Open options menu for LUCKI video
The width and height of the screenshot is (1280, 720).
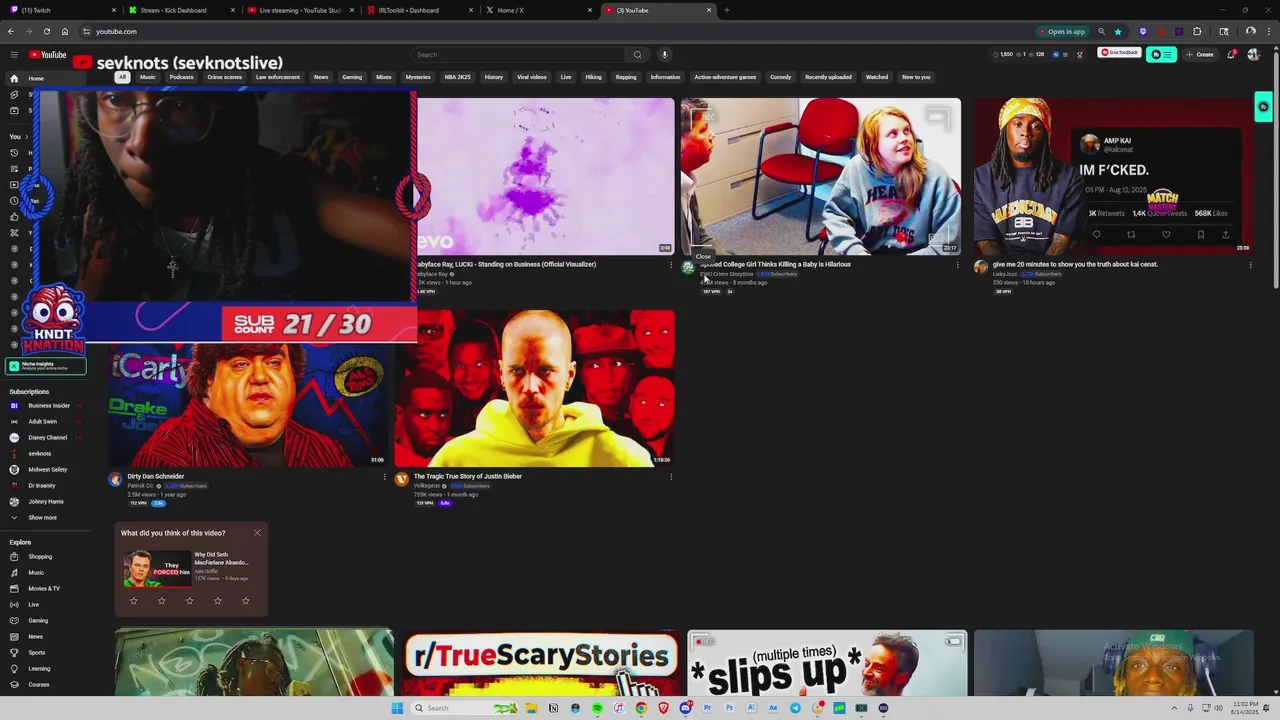click(x=671, y=265)
